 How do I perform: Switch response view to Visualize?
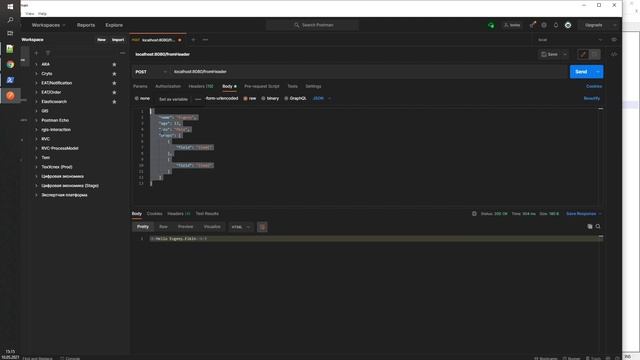(212, 227)
